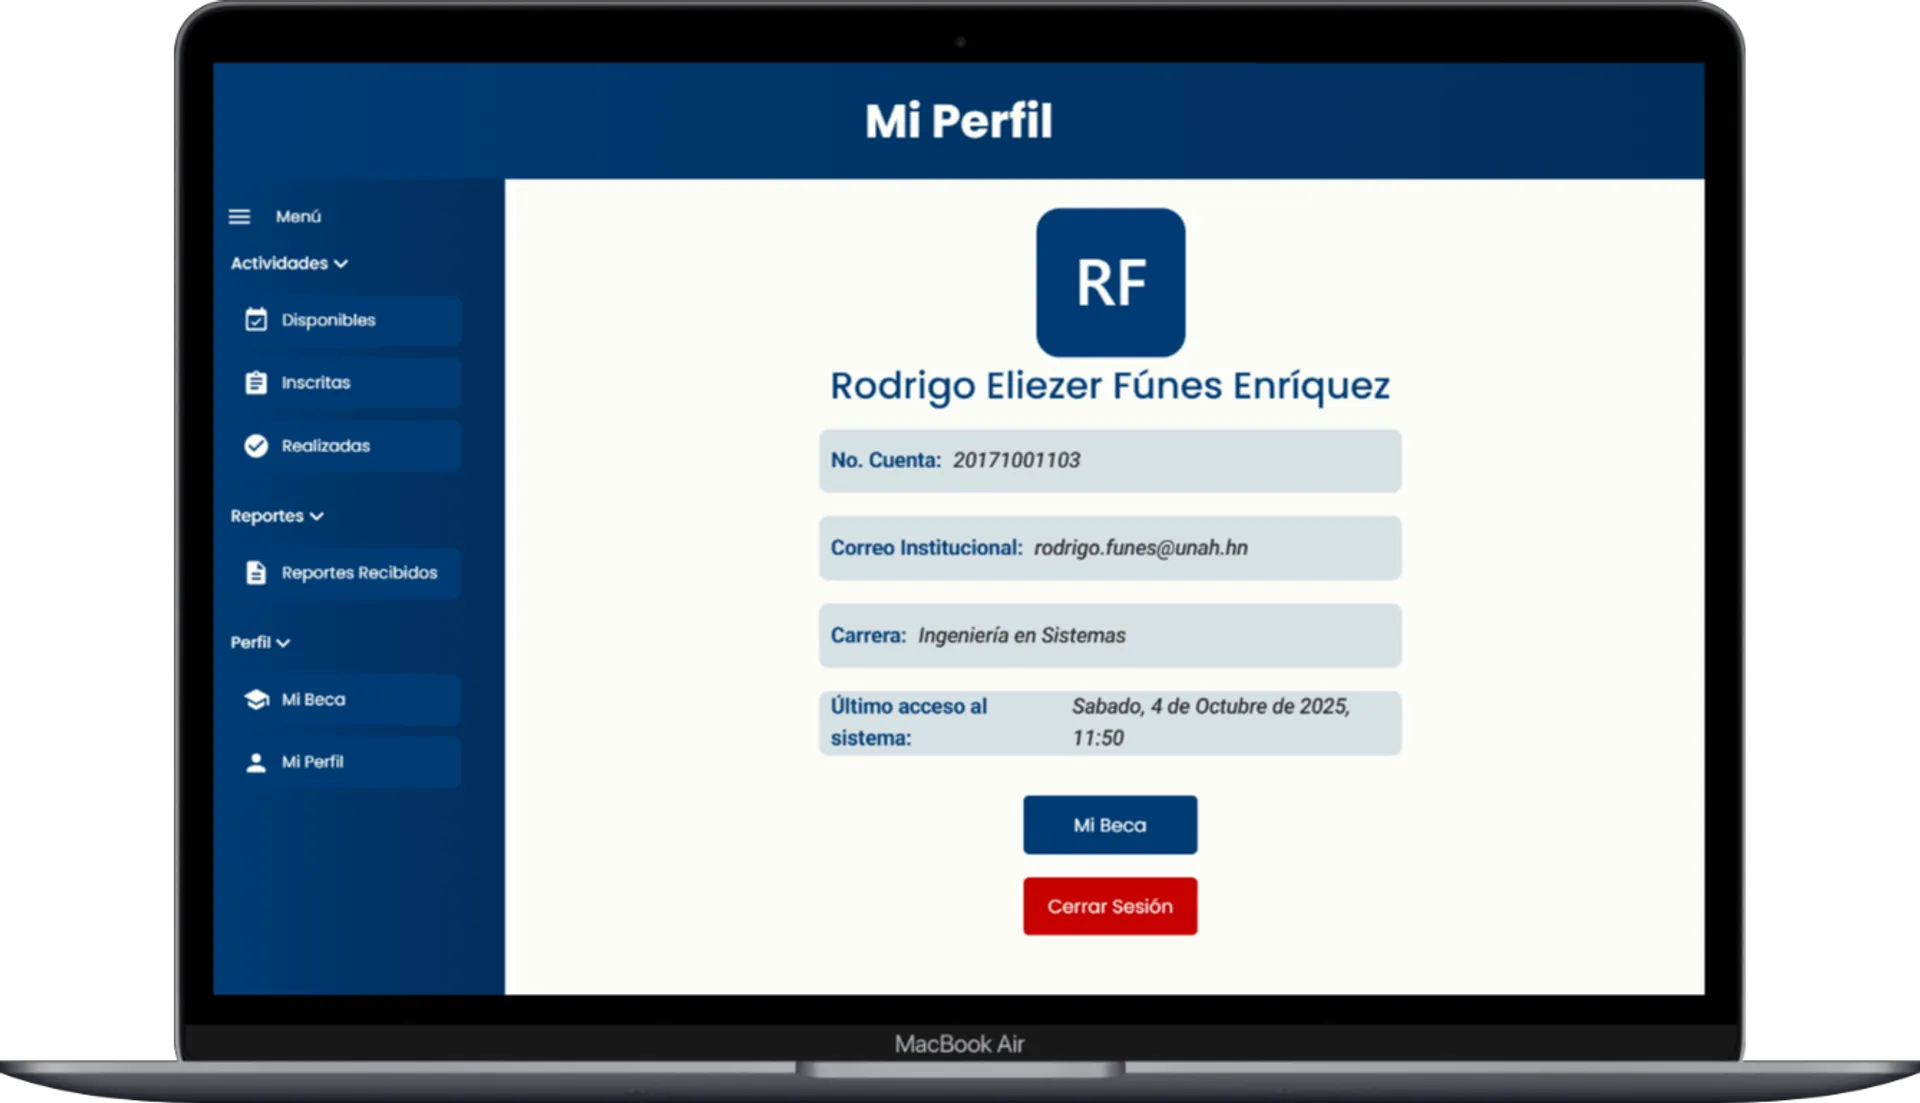Click the checkmark circle icon beside Realizadas
The height and width of the screenshot is (1103, 1920).
[256, 446]
